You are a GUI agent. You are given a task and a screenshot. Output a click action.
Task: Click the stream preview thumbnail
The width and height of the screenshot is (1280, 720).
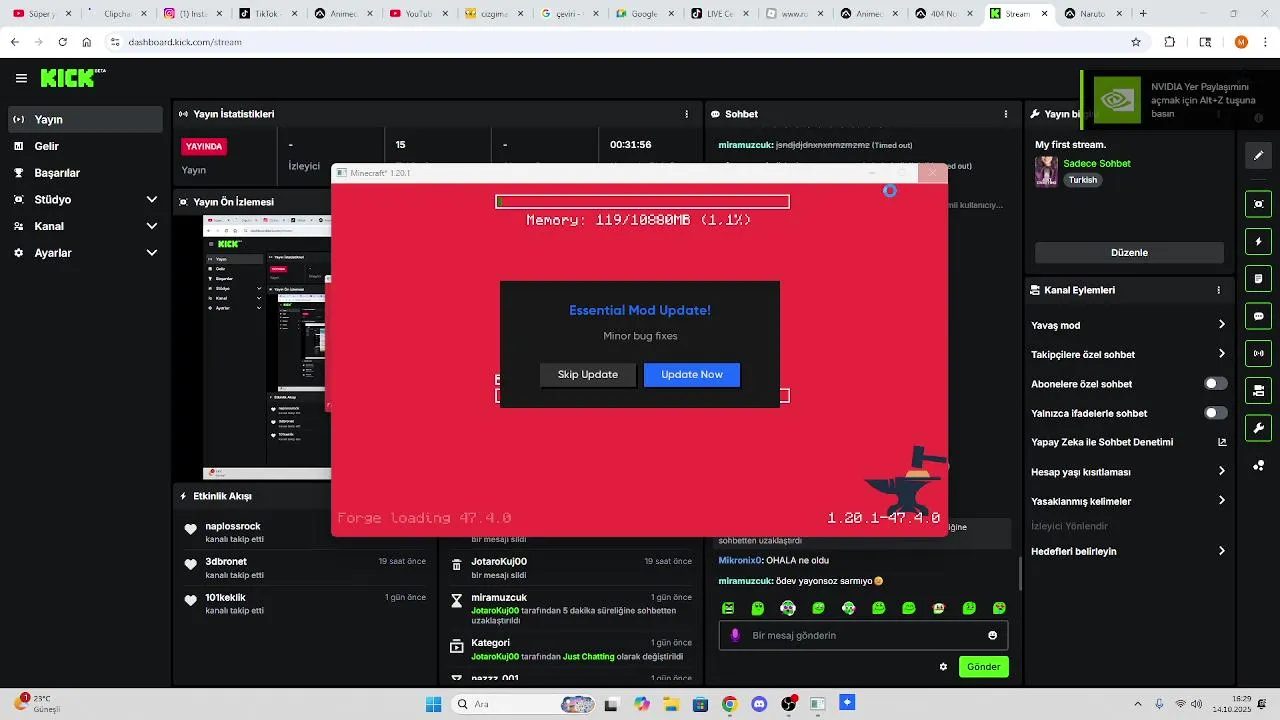266,347
